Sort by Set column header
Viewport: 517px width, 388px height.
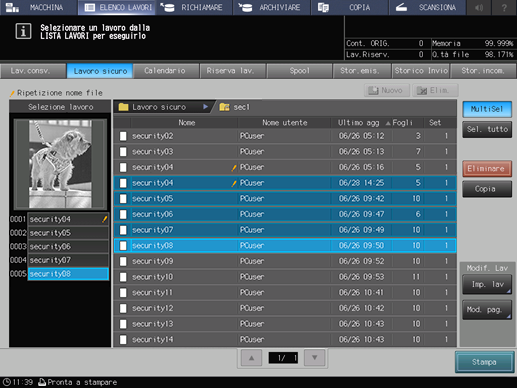435,123
